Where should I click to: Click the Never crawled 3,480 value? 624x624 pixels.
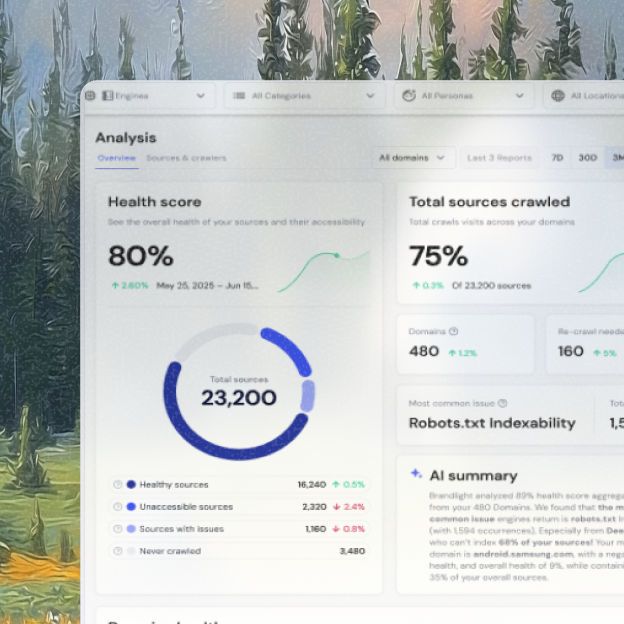coord(353,551)
